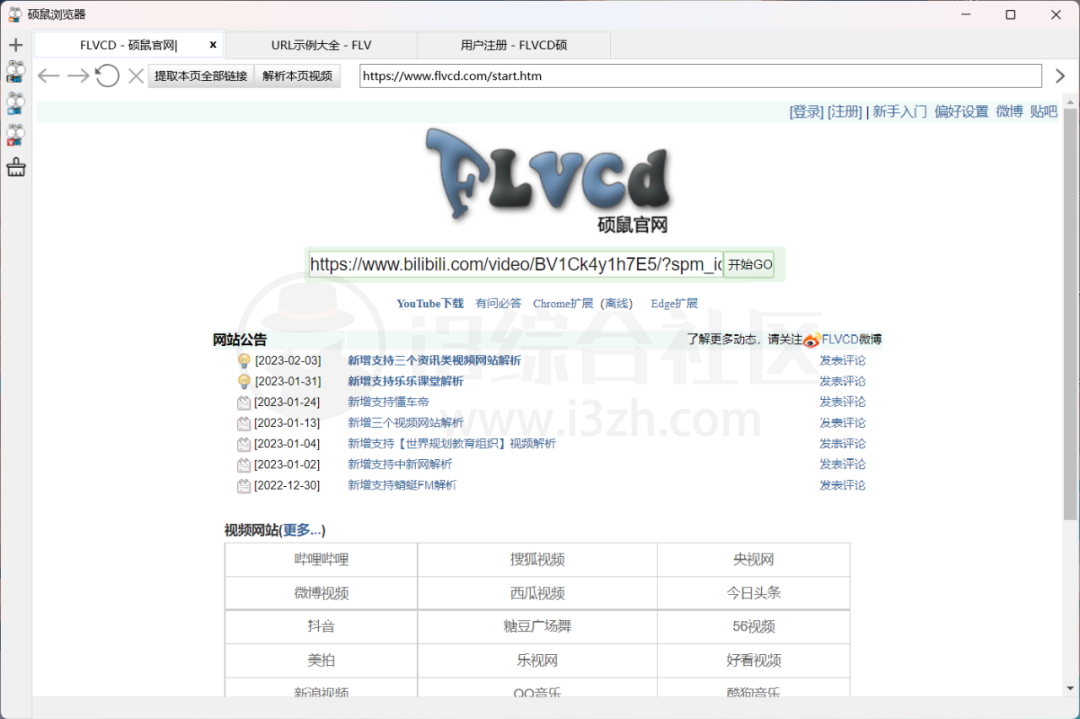Click 发表评论 on the 2023-01-13 row

[x=842, y=423]
